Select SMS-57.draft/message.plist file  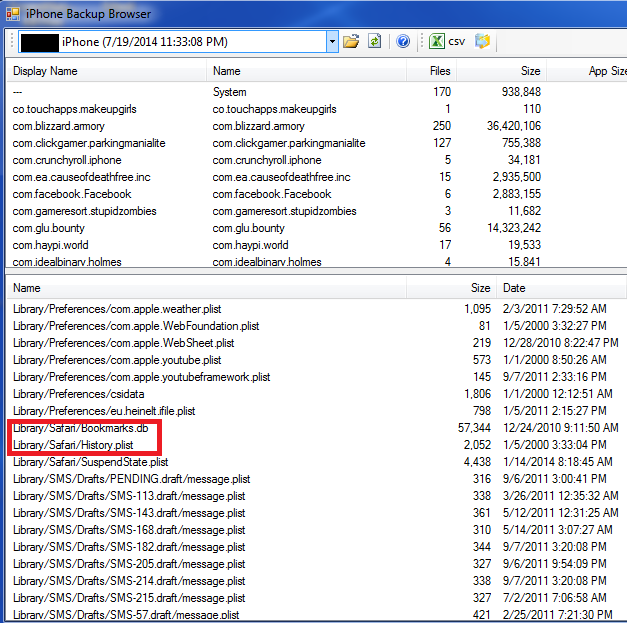point(317,614)
